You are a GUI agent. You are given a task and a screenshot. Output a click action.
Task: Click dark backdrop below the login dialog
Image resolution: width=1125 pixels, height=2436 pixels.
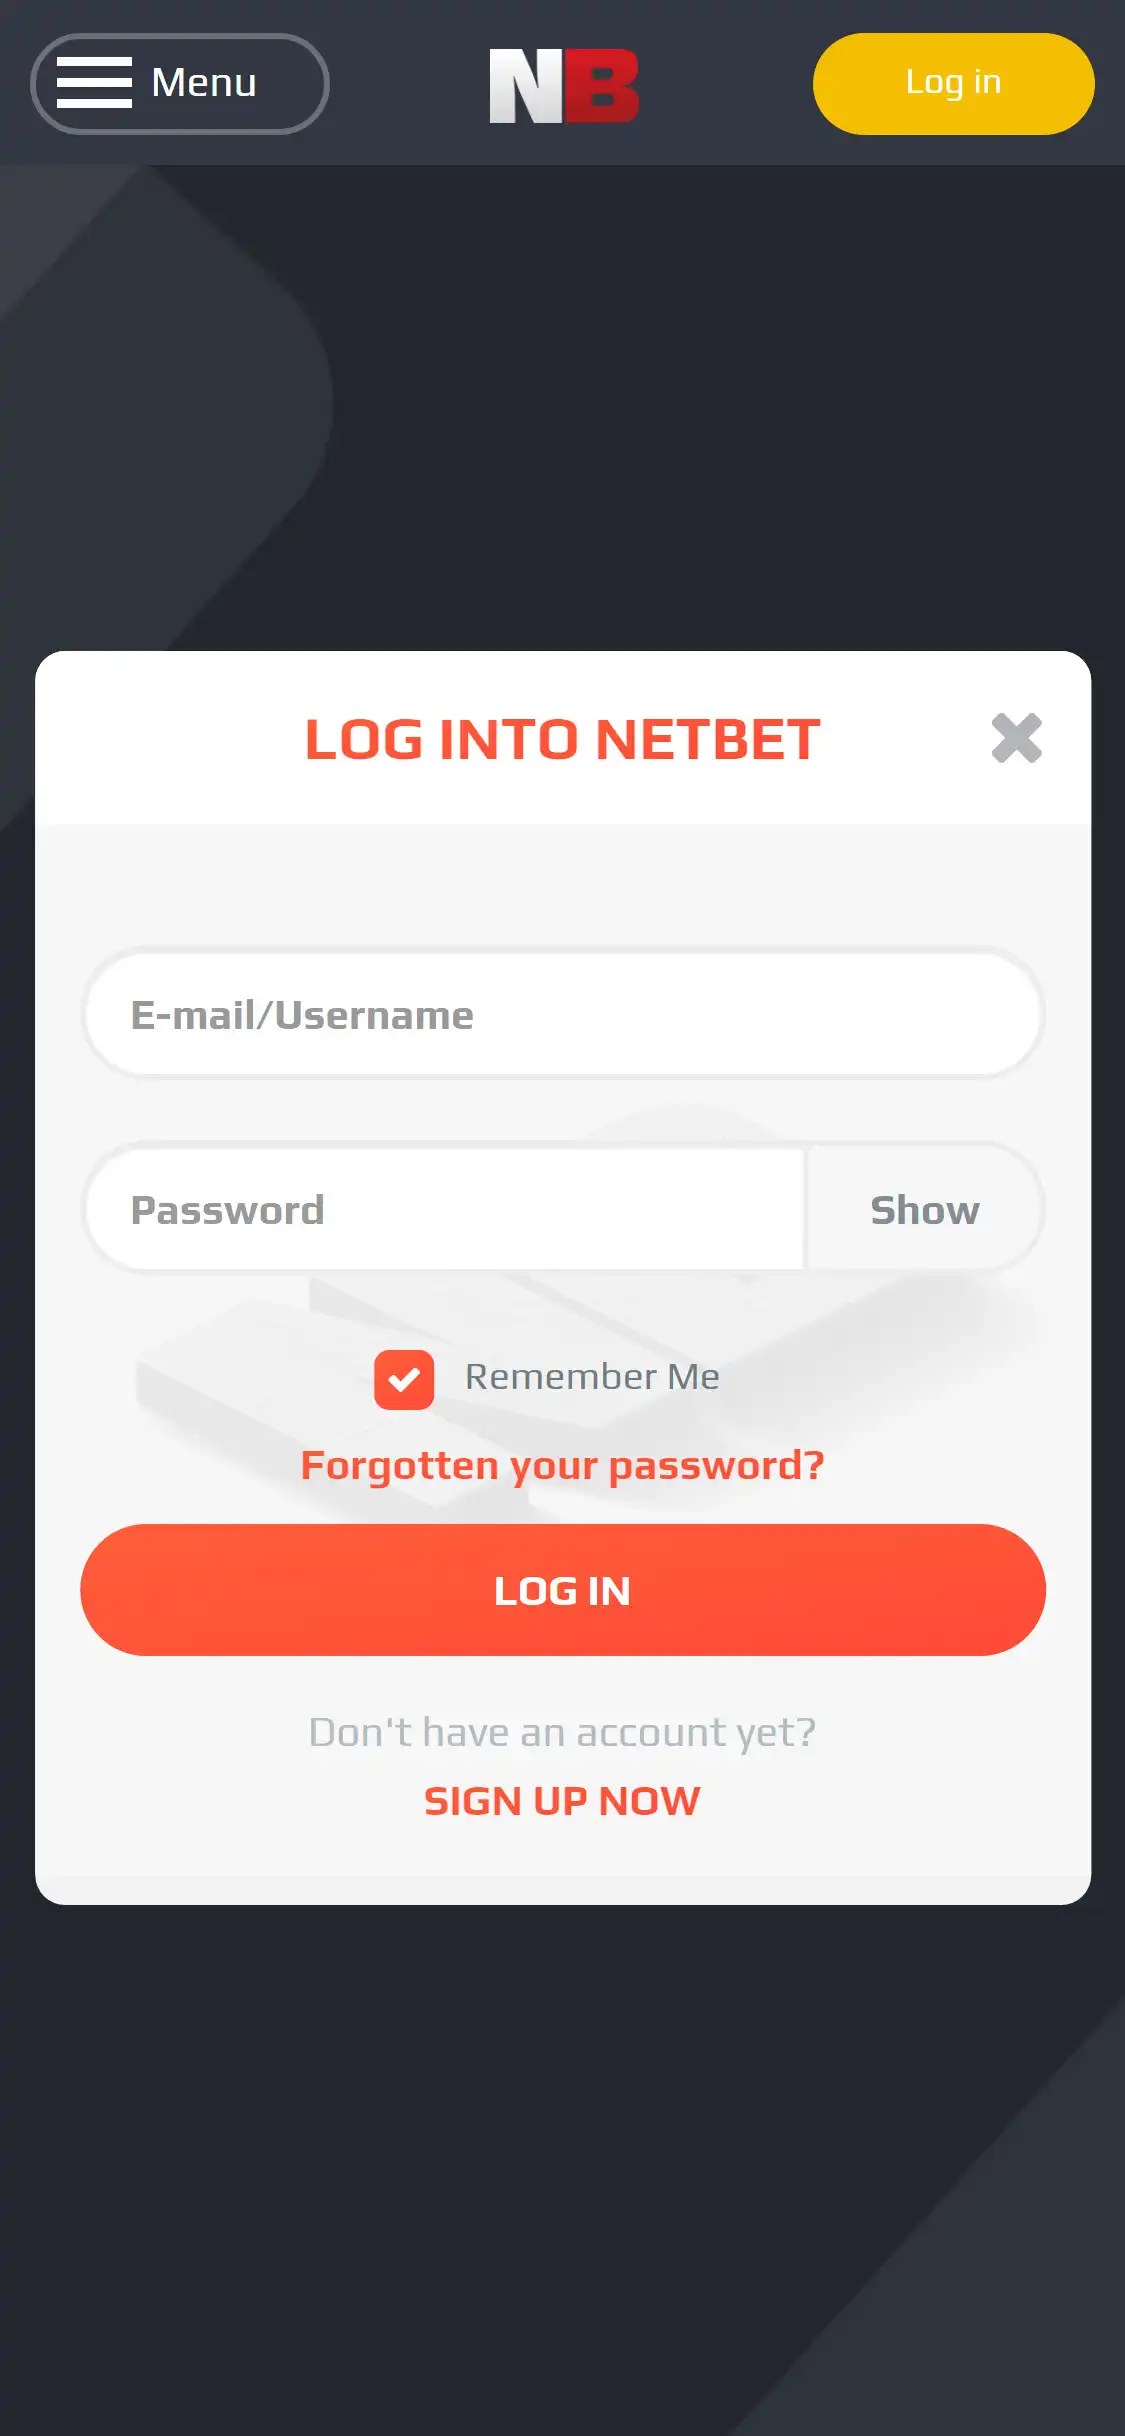[563, 2170]
